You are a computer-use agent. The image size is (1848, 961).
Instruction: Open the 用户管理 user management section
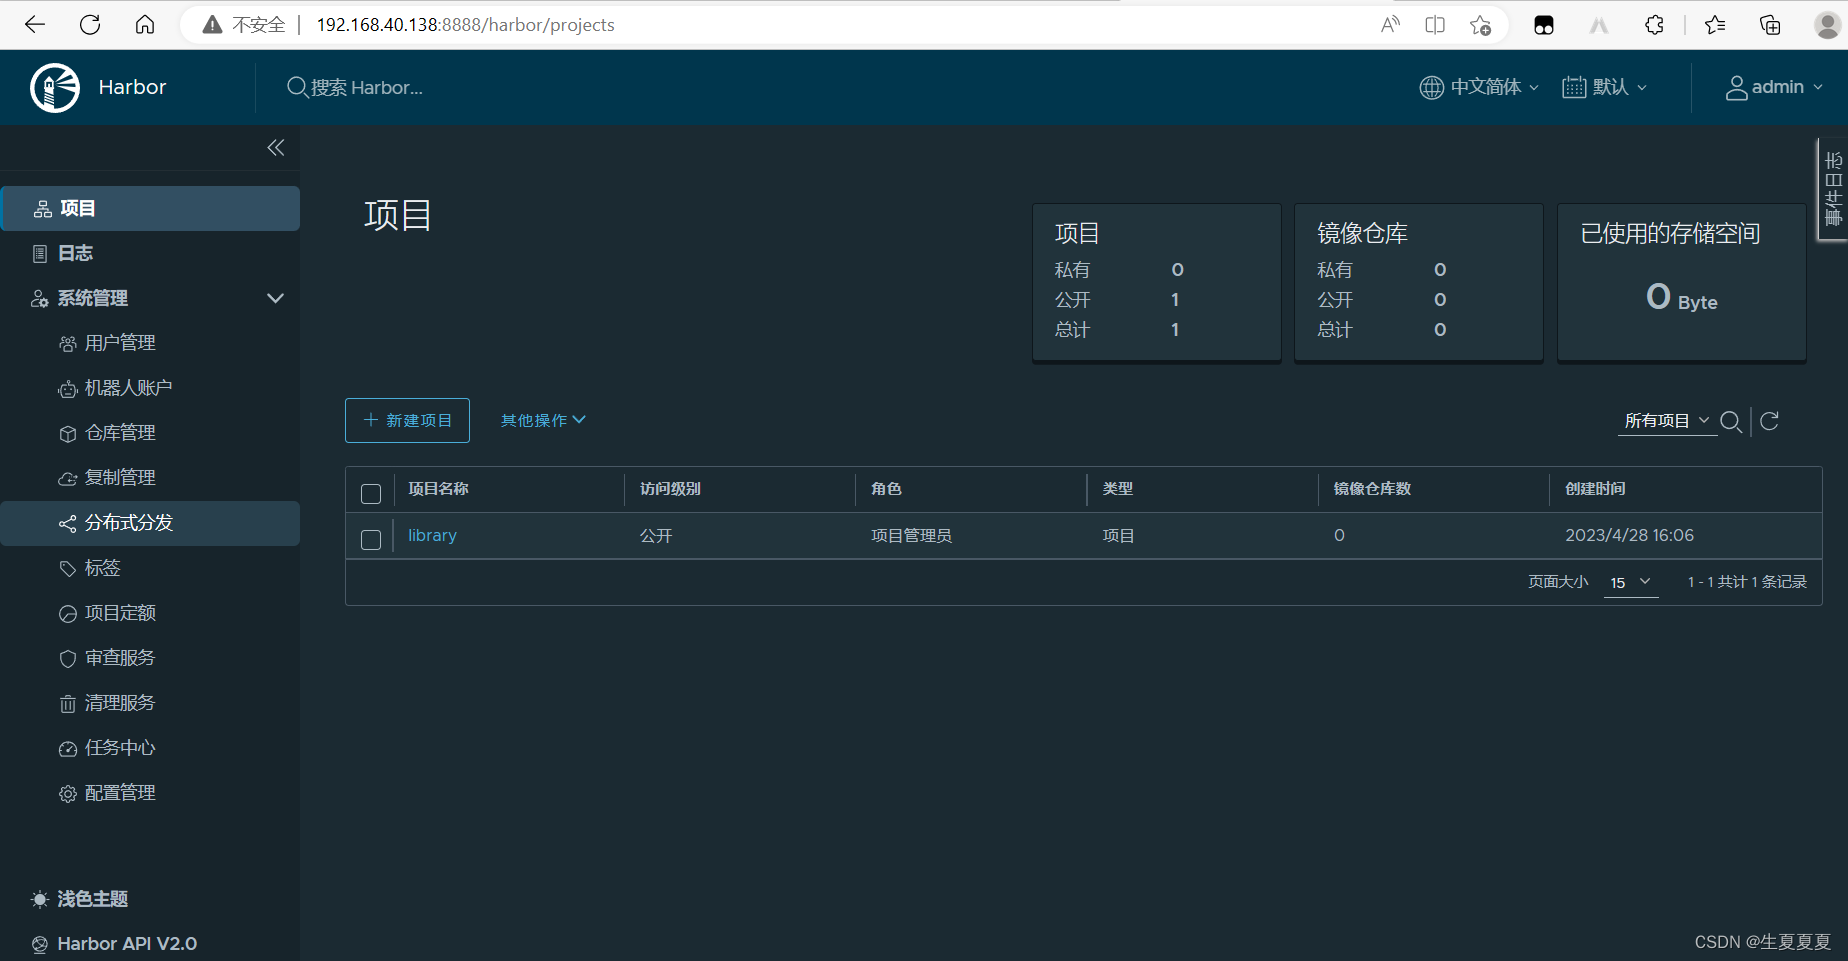(x=120, y=342)
